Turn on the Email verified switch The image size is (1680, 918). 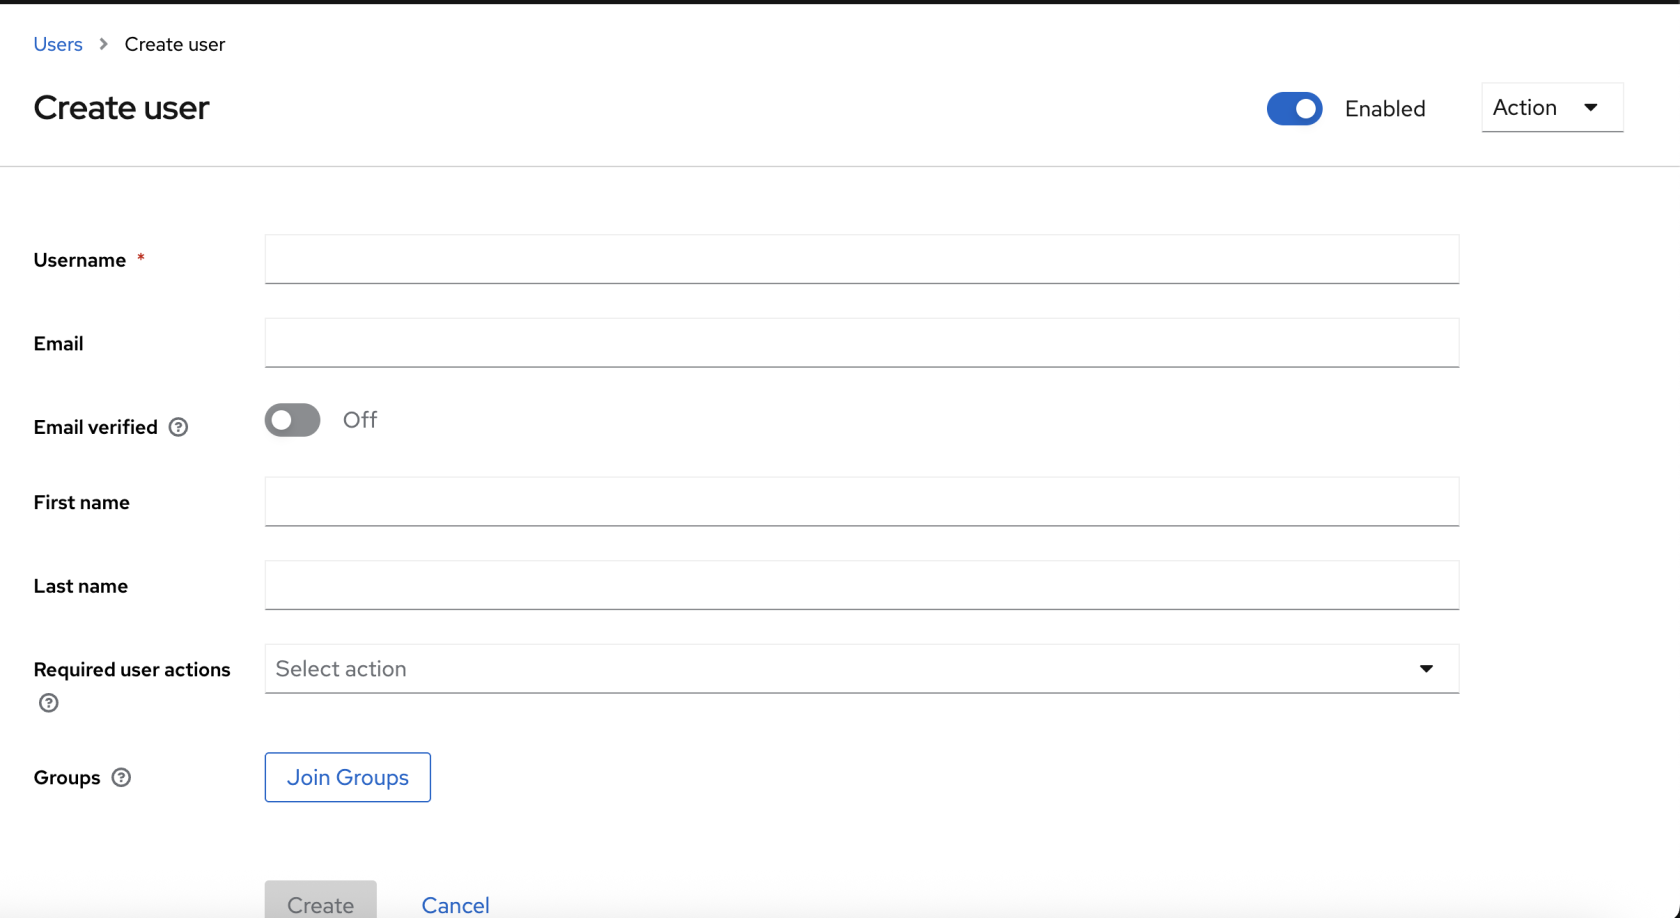(292, 420)
